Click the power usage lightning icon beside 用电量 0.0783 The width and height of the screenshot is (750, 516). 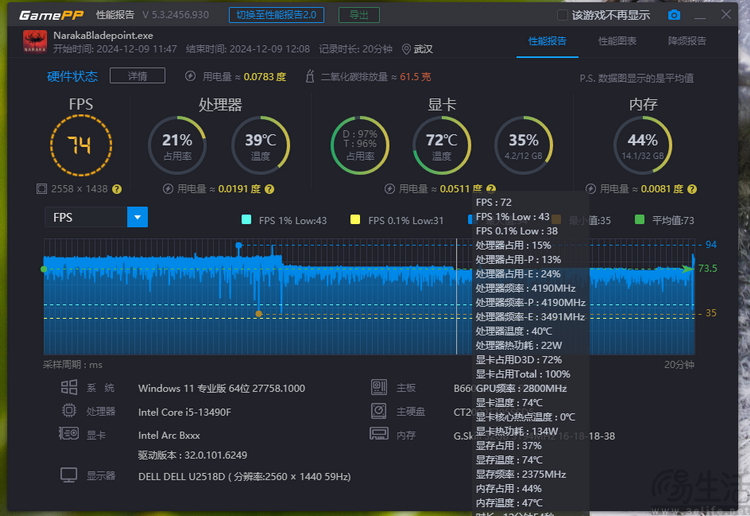pos(190,76)
